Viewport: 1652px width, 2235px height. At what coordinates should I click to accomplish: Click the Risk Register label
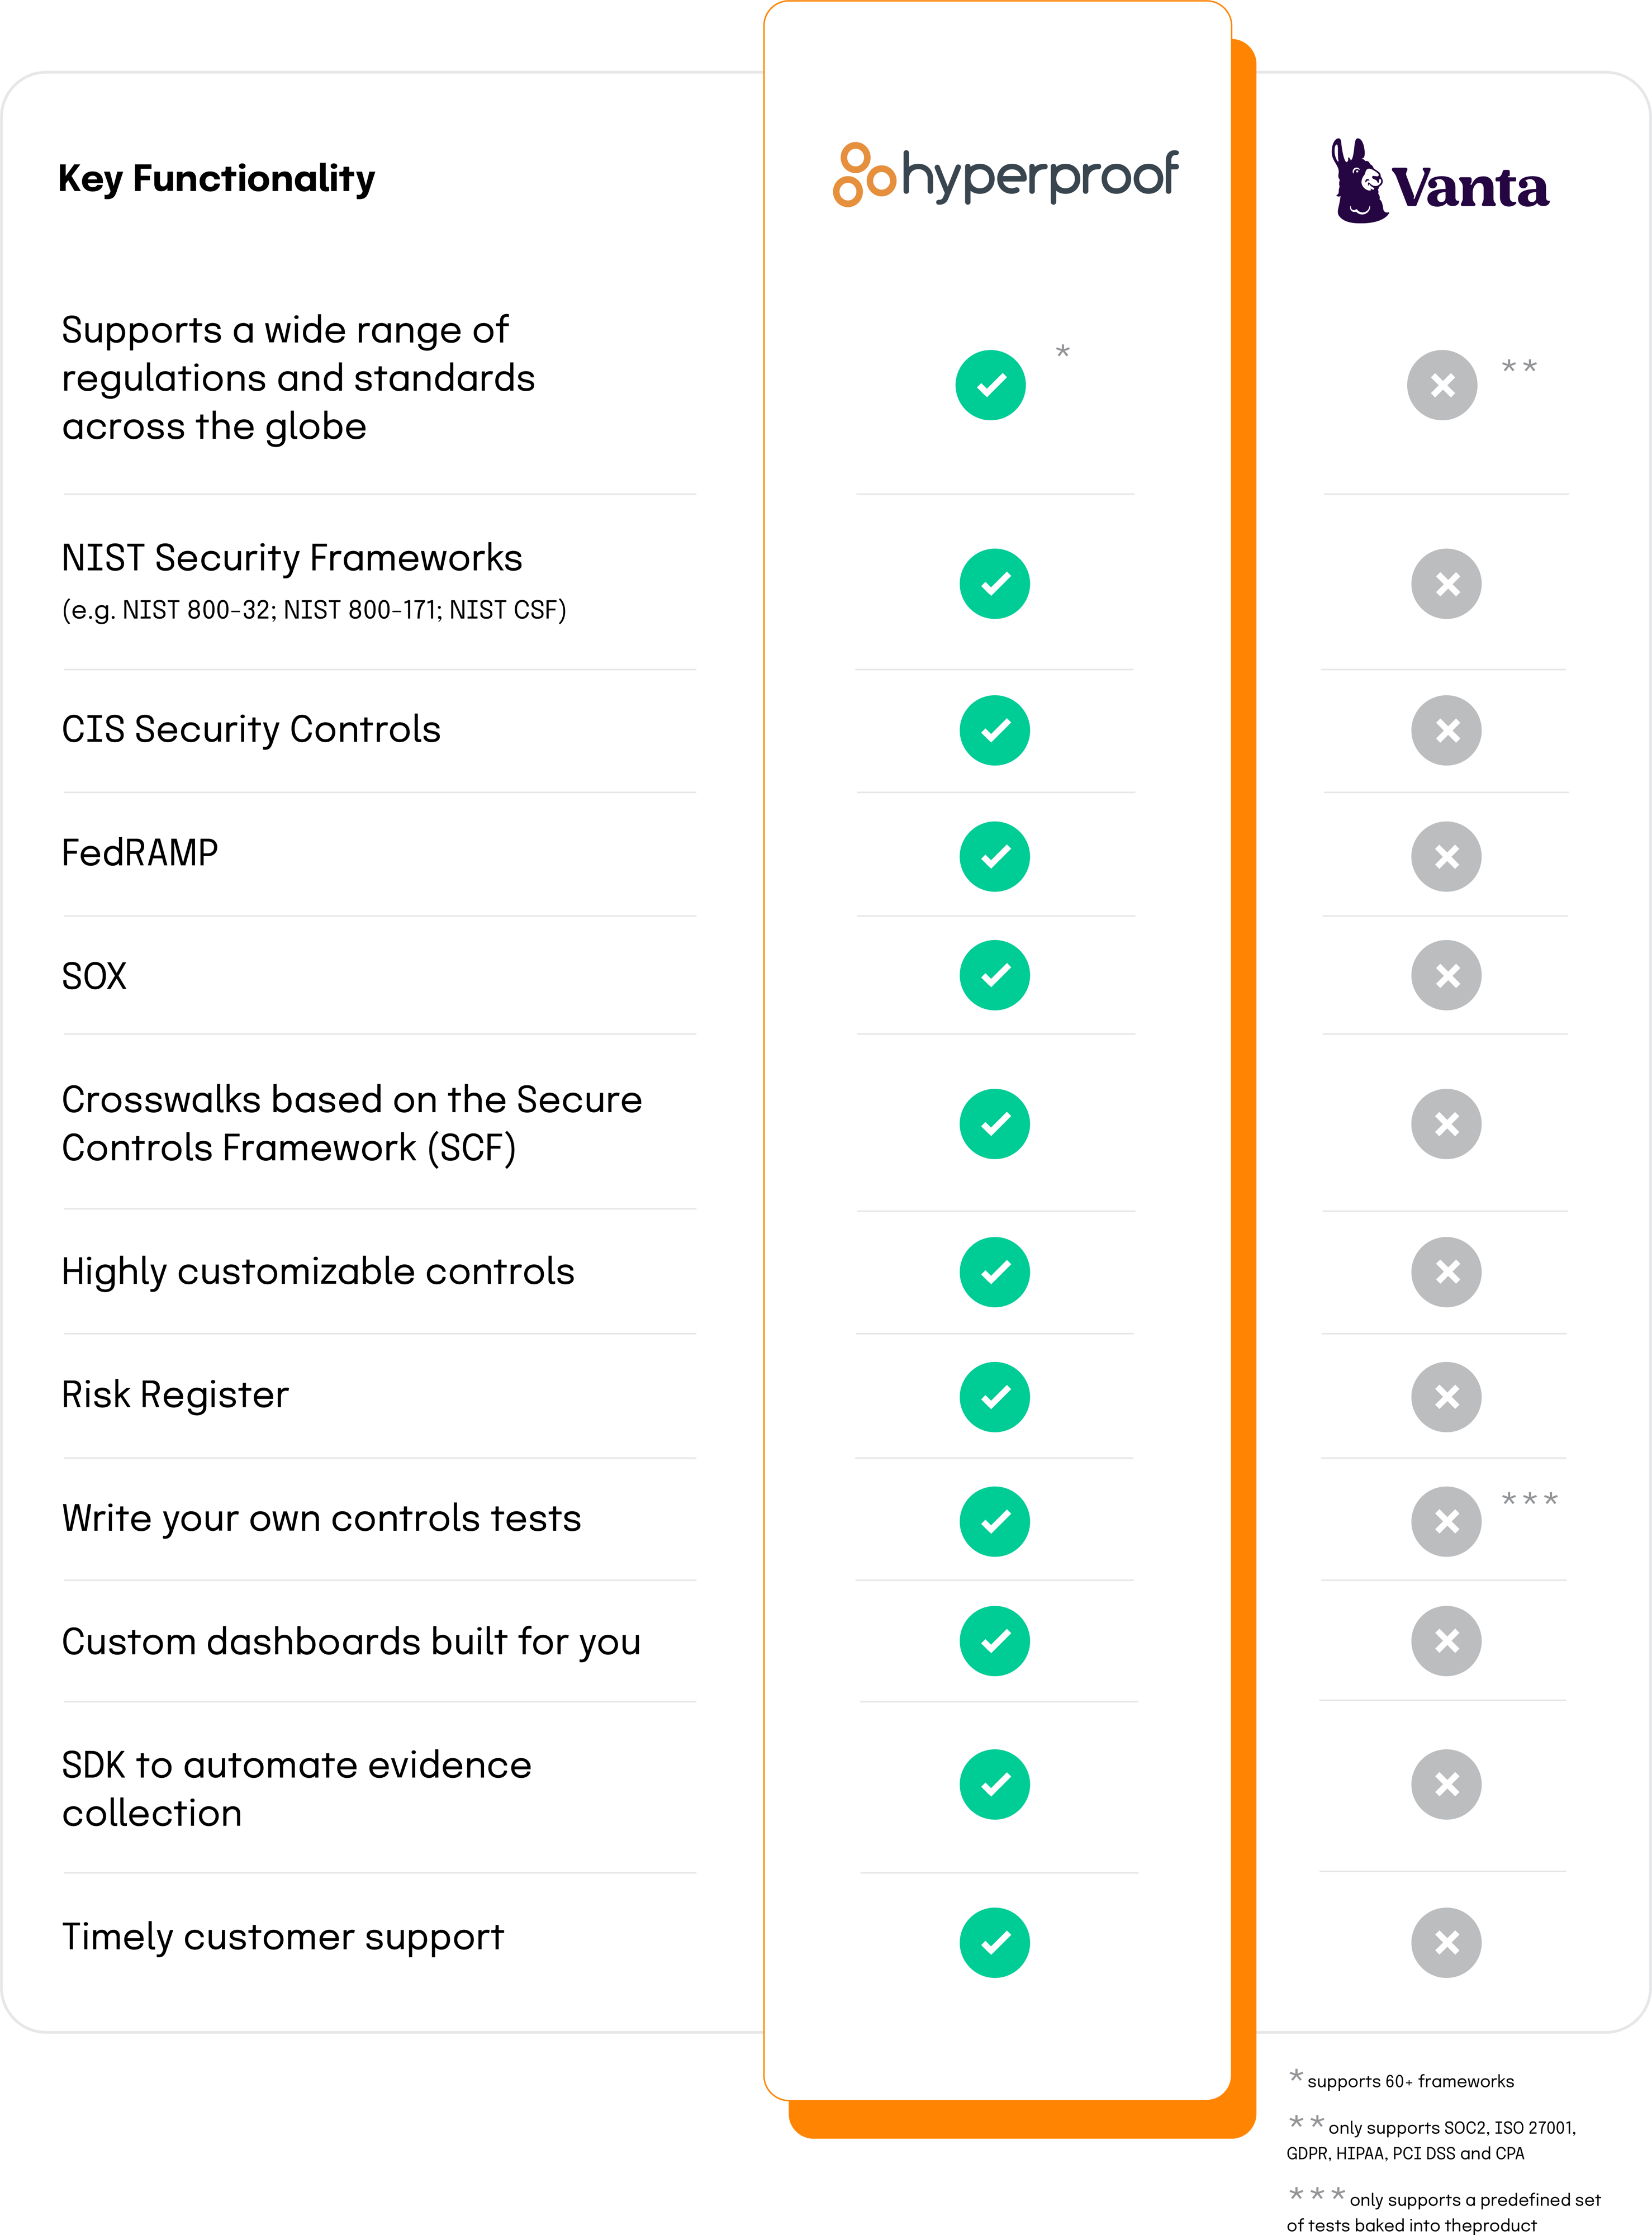[x=175, y=1394]
